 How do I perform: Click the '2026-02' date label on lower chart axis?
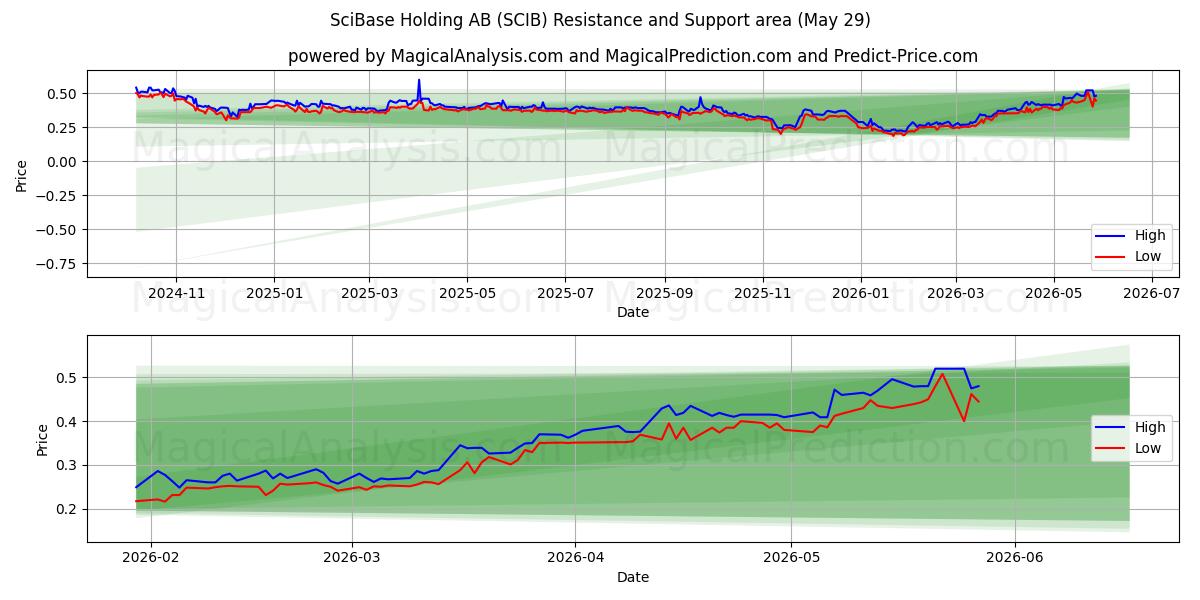[x=151, y=558]
